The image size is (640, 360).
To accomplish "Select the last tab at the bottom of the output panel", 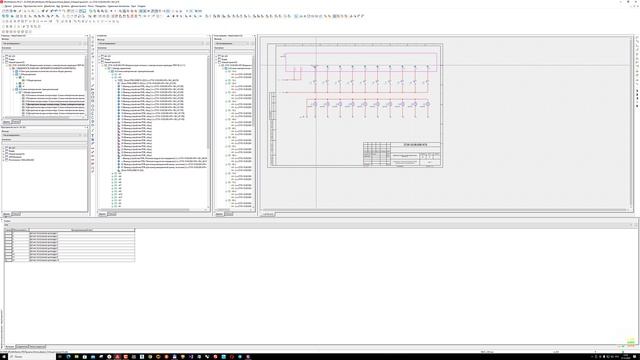I will (38, 347).
